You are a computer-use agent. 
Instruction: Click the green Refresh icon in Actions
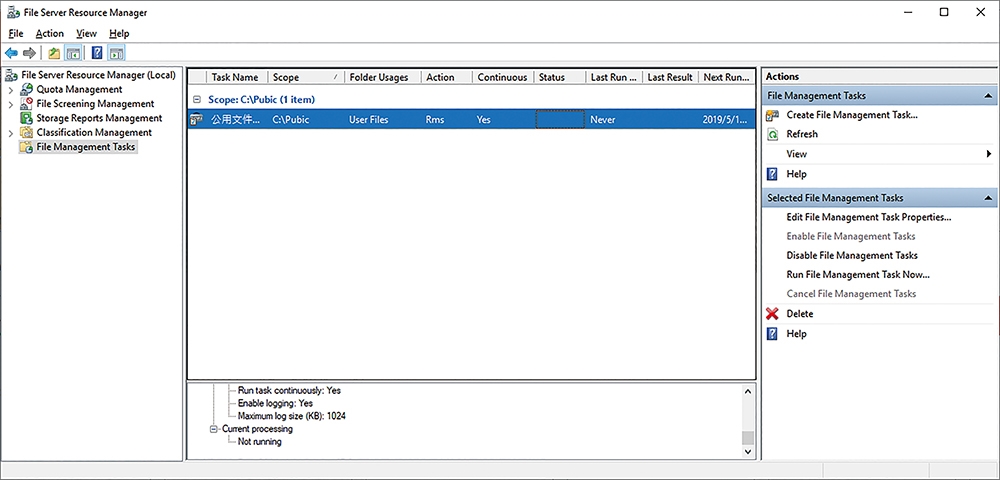[772, 135]
